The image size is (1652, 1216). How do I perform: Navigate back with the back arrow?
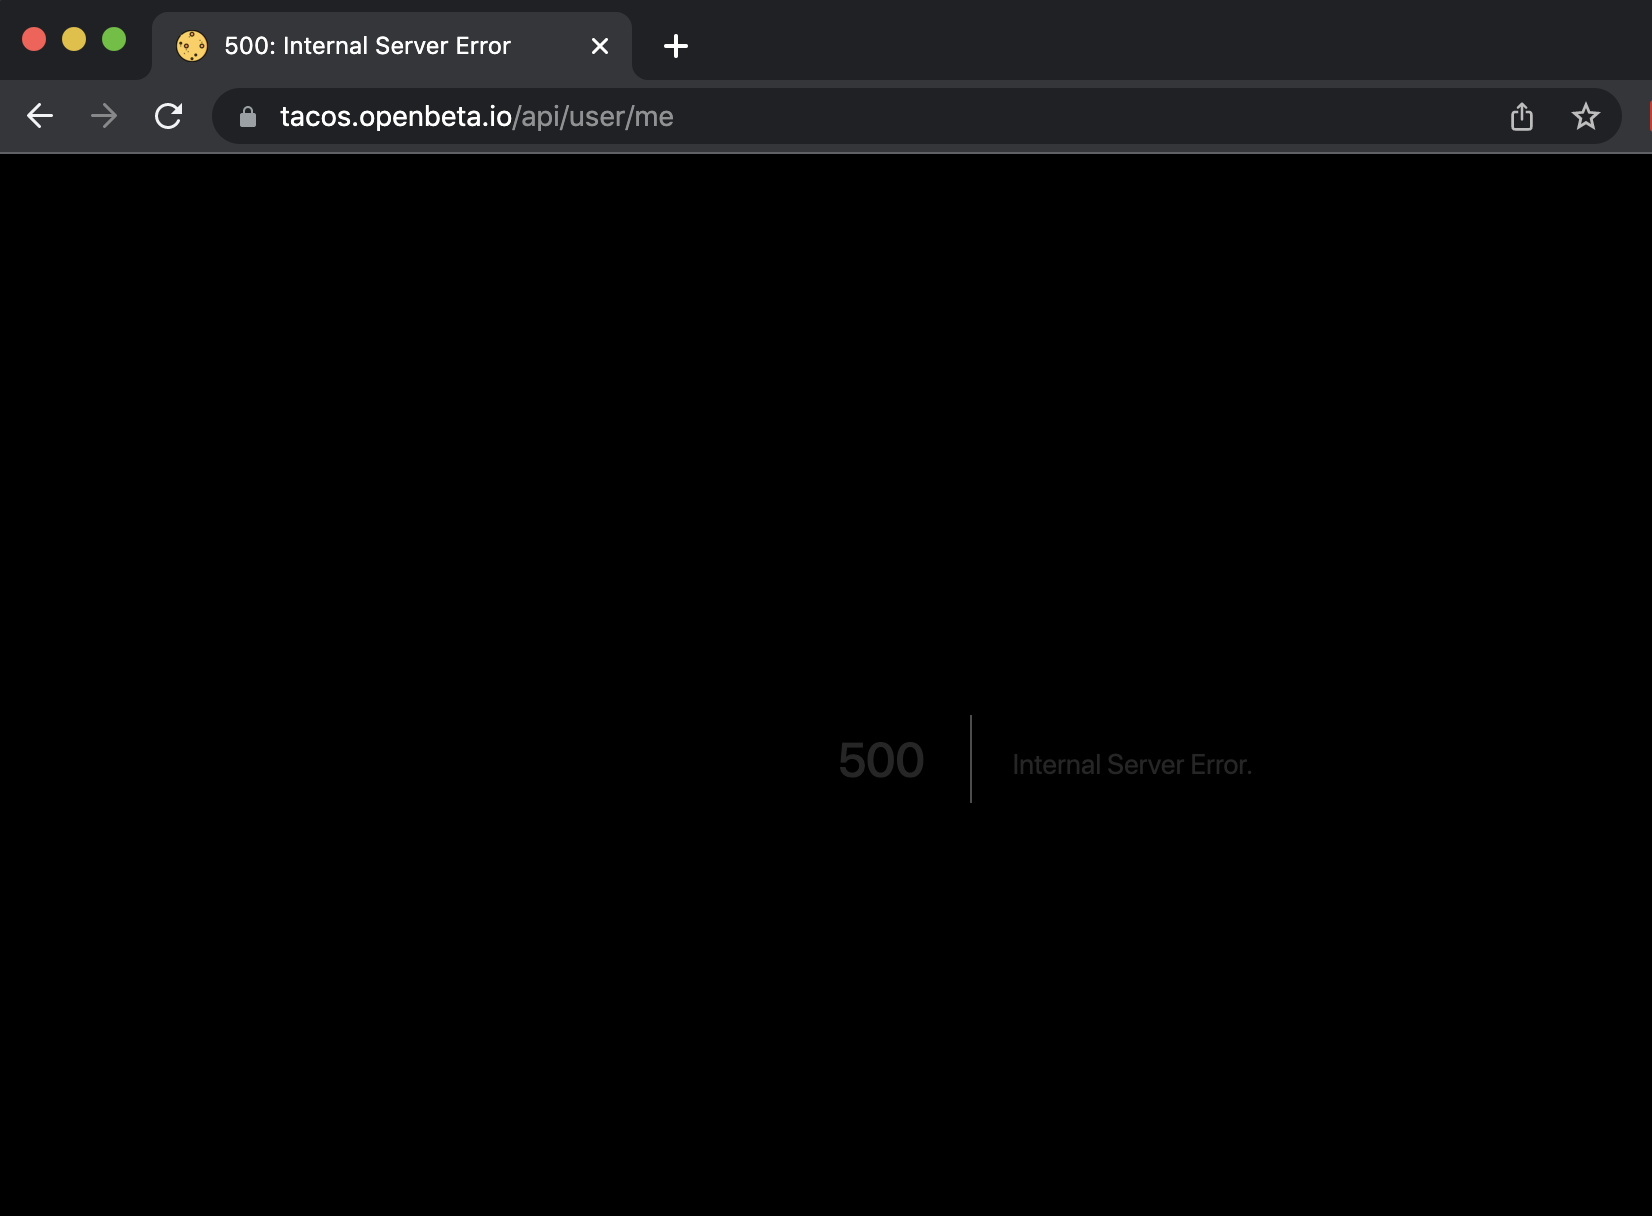40,116
